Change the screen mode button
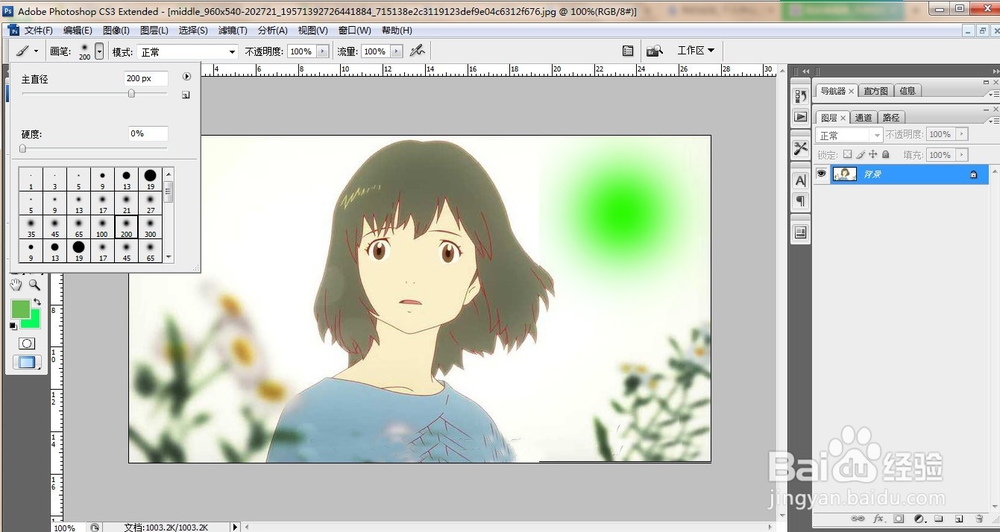The width and height of the screenshot is (1000, 532). pos(26,362)
